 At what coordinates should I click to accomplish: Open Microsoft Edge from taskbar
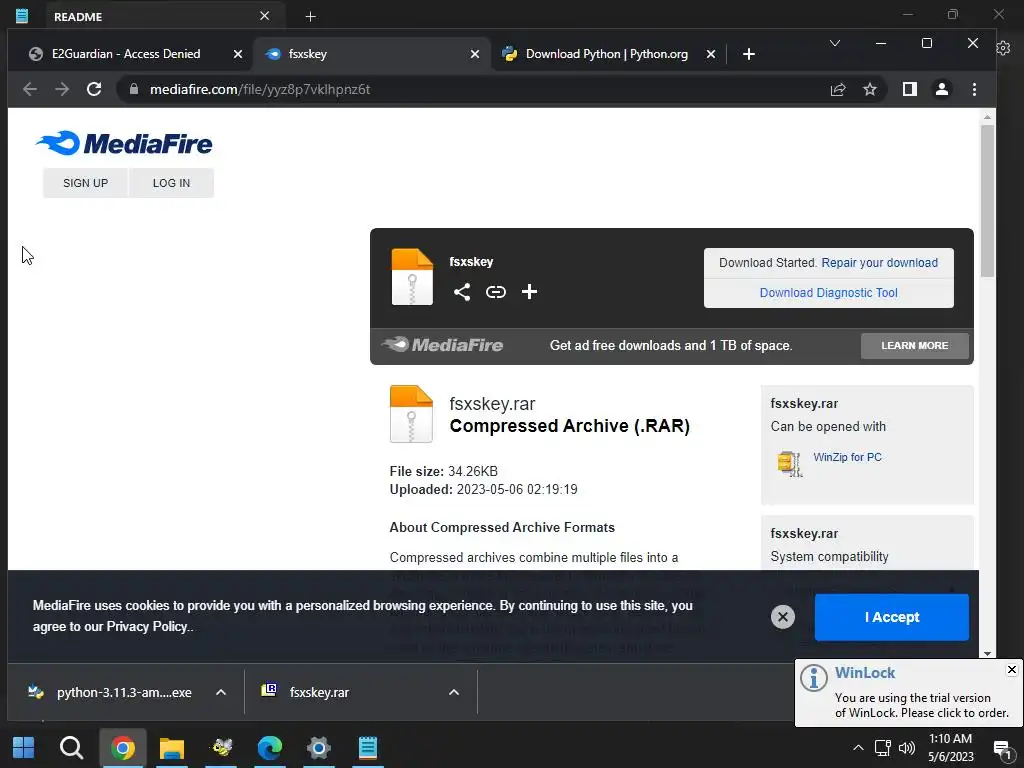[x=270, y=747]
